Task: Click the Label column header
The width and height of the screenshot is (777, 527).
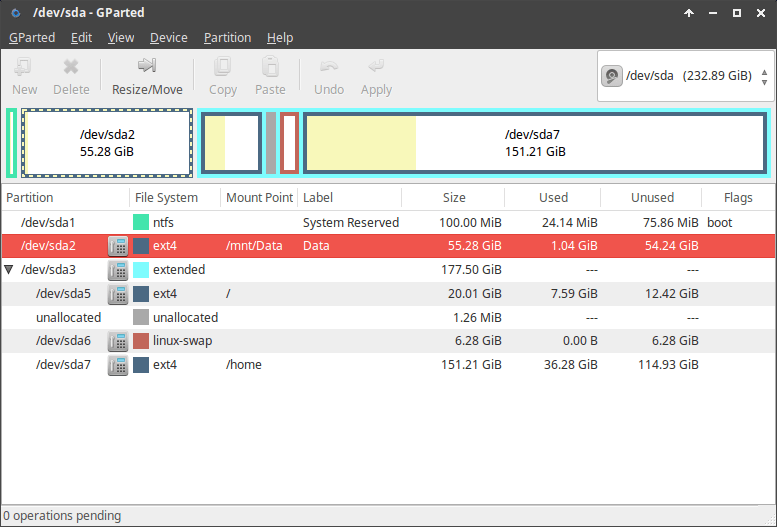Action: (349, 197)
